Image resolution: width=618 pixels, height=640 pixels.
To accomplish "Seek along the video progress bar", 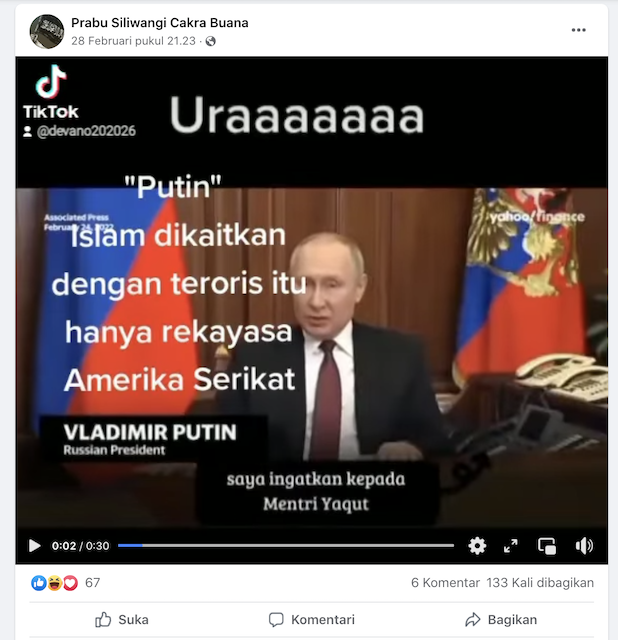I will 286,545.
